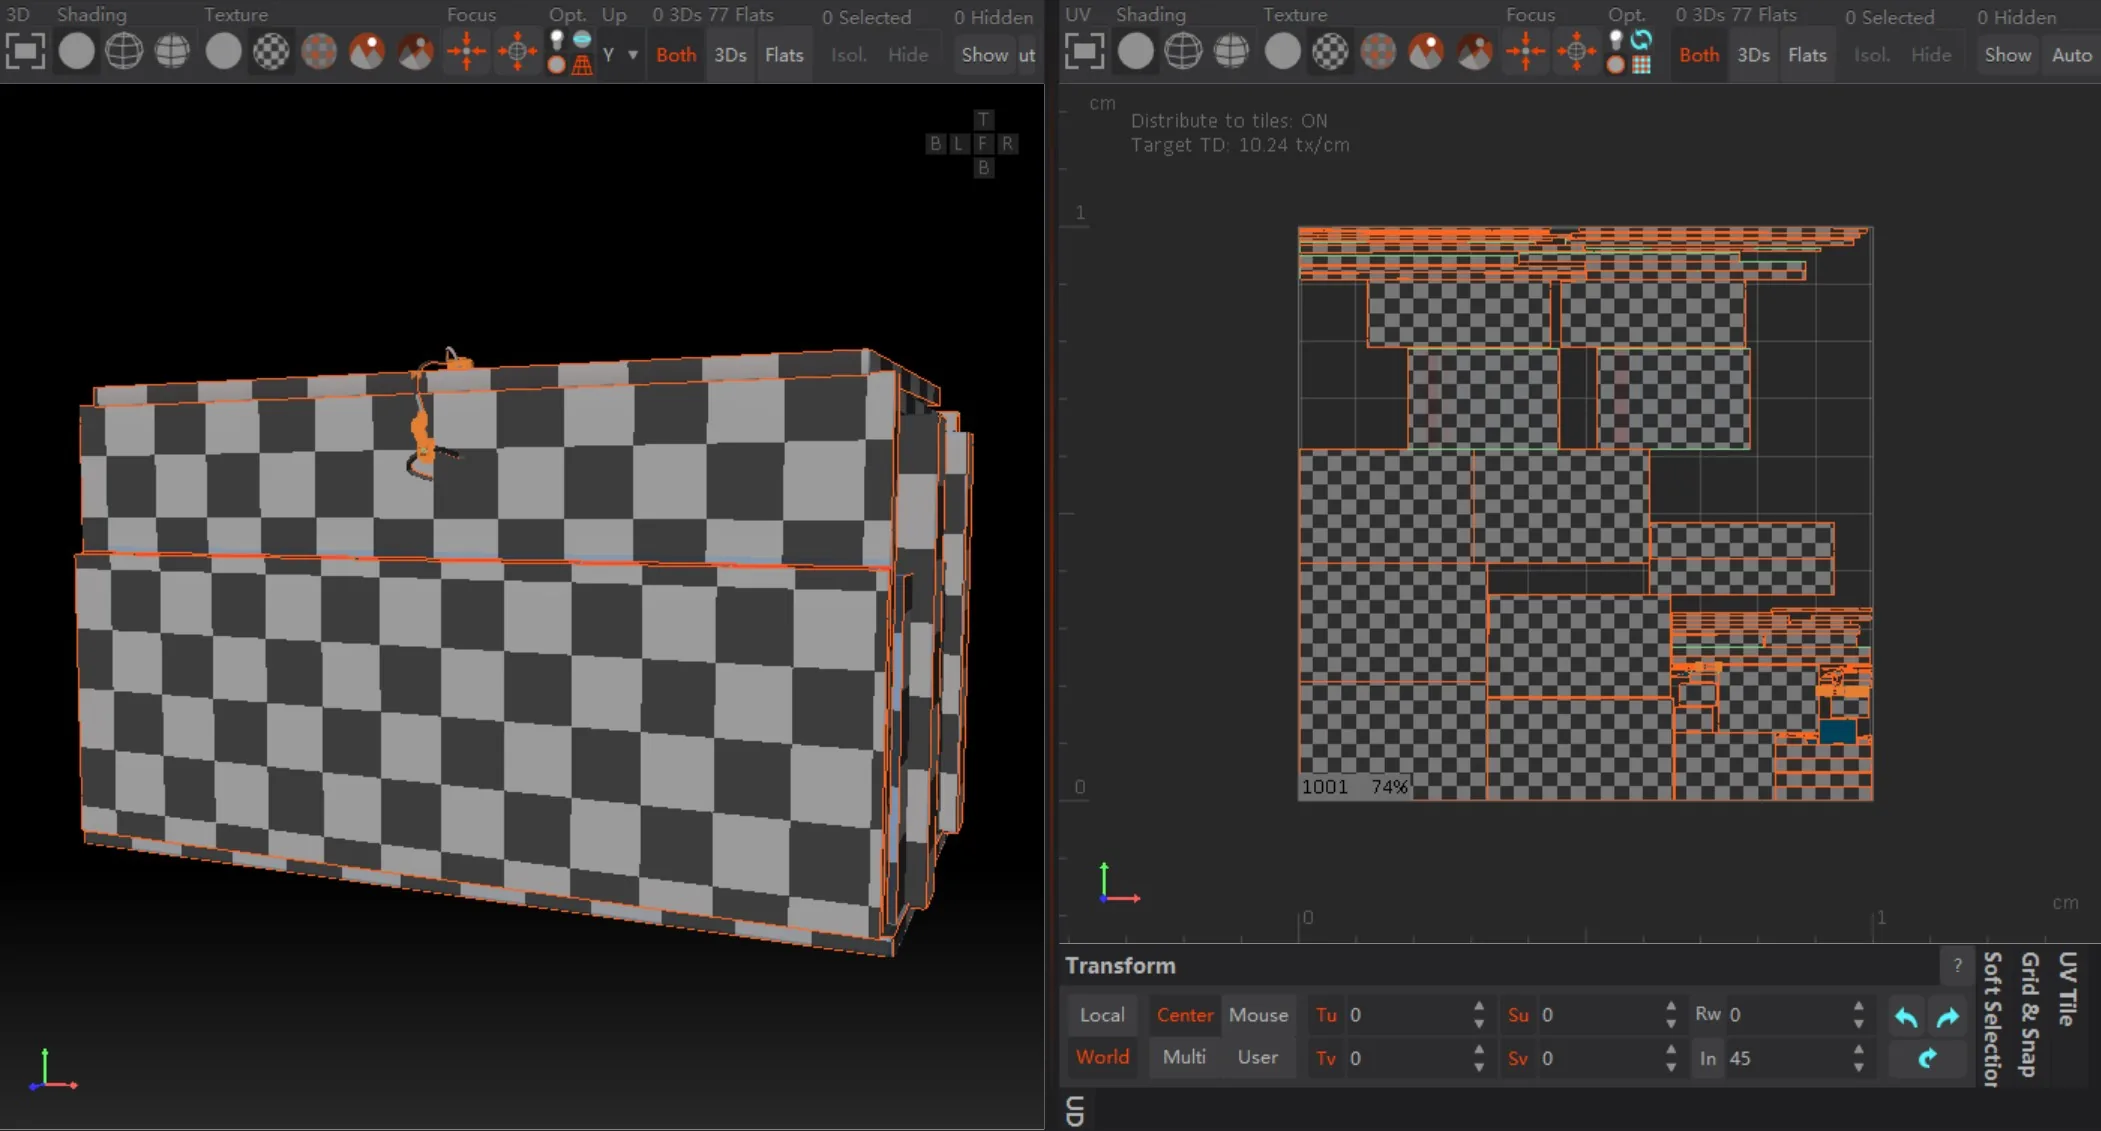Open the Soft Selection vertical tab
Screen dimensions: 2101x1131
coord(1991,1019)
